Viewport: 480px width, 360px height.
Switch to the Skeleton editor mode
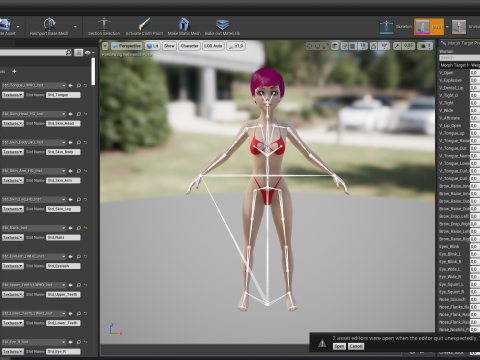coord(396,27)
